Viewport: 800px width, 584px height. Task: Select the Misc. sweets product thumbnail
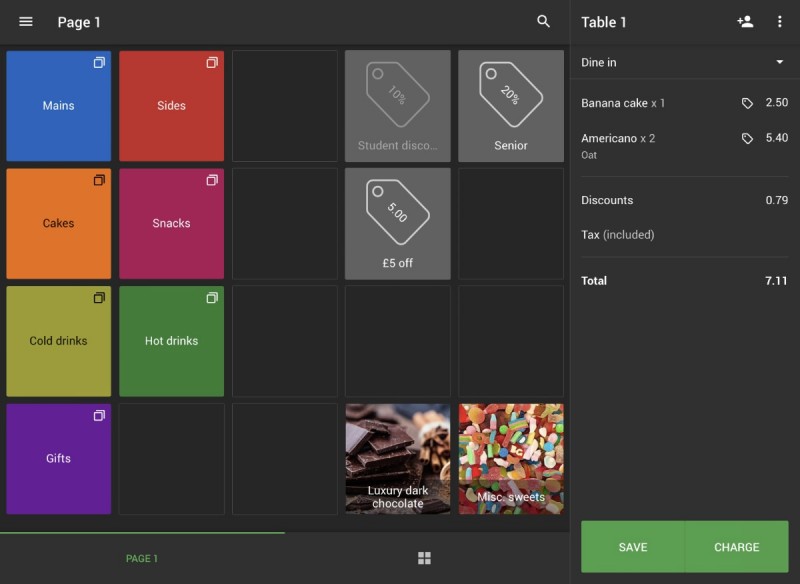510,458
